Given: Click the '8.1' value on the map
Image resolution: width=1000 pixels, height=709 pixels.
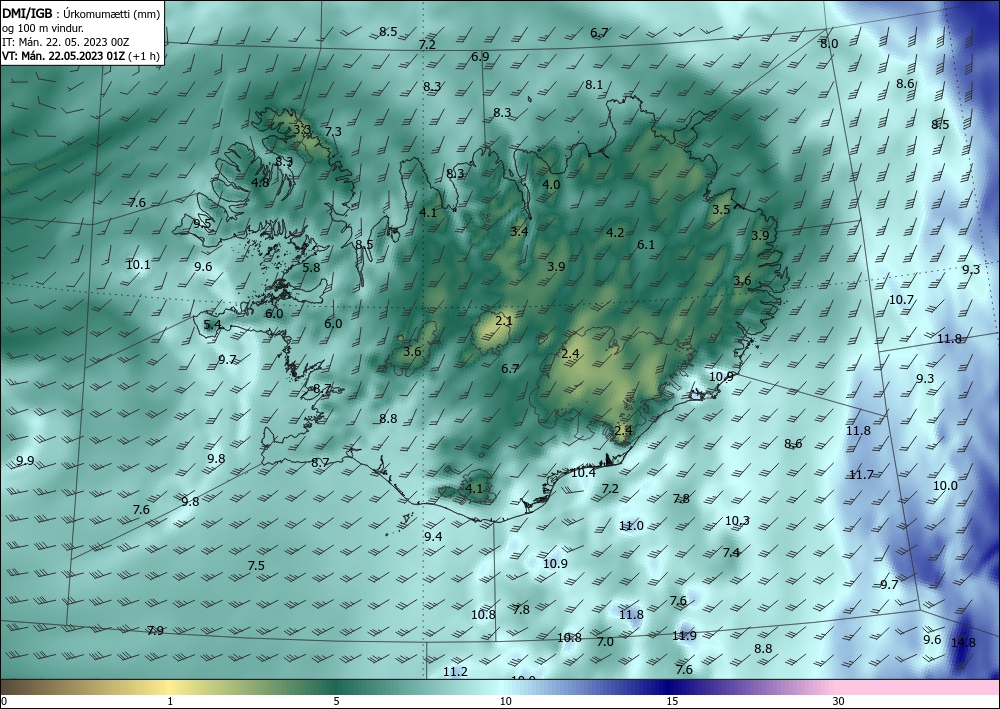Looking at the screenshot, I should point(594,85).
